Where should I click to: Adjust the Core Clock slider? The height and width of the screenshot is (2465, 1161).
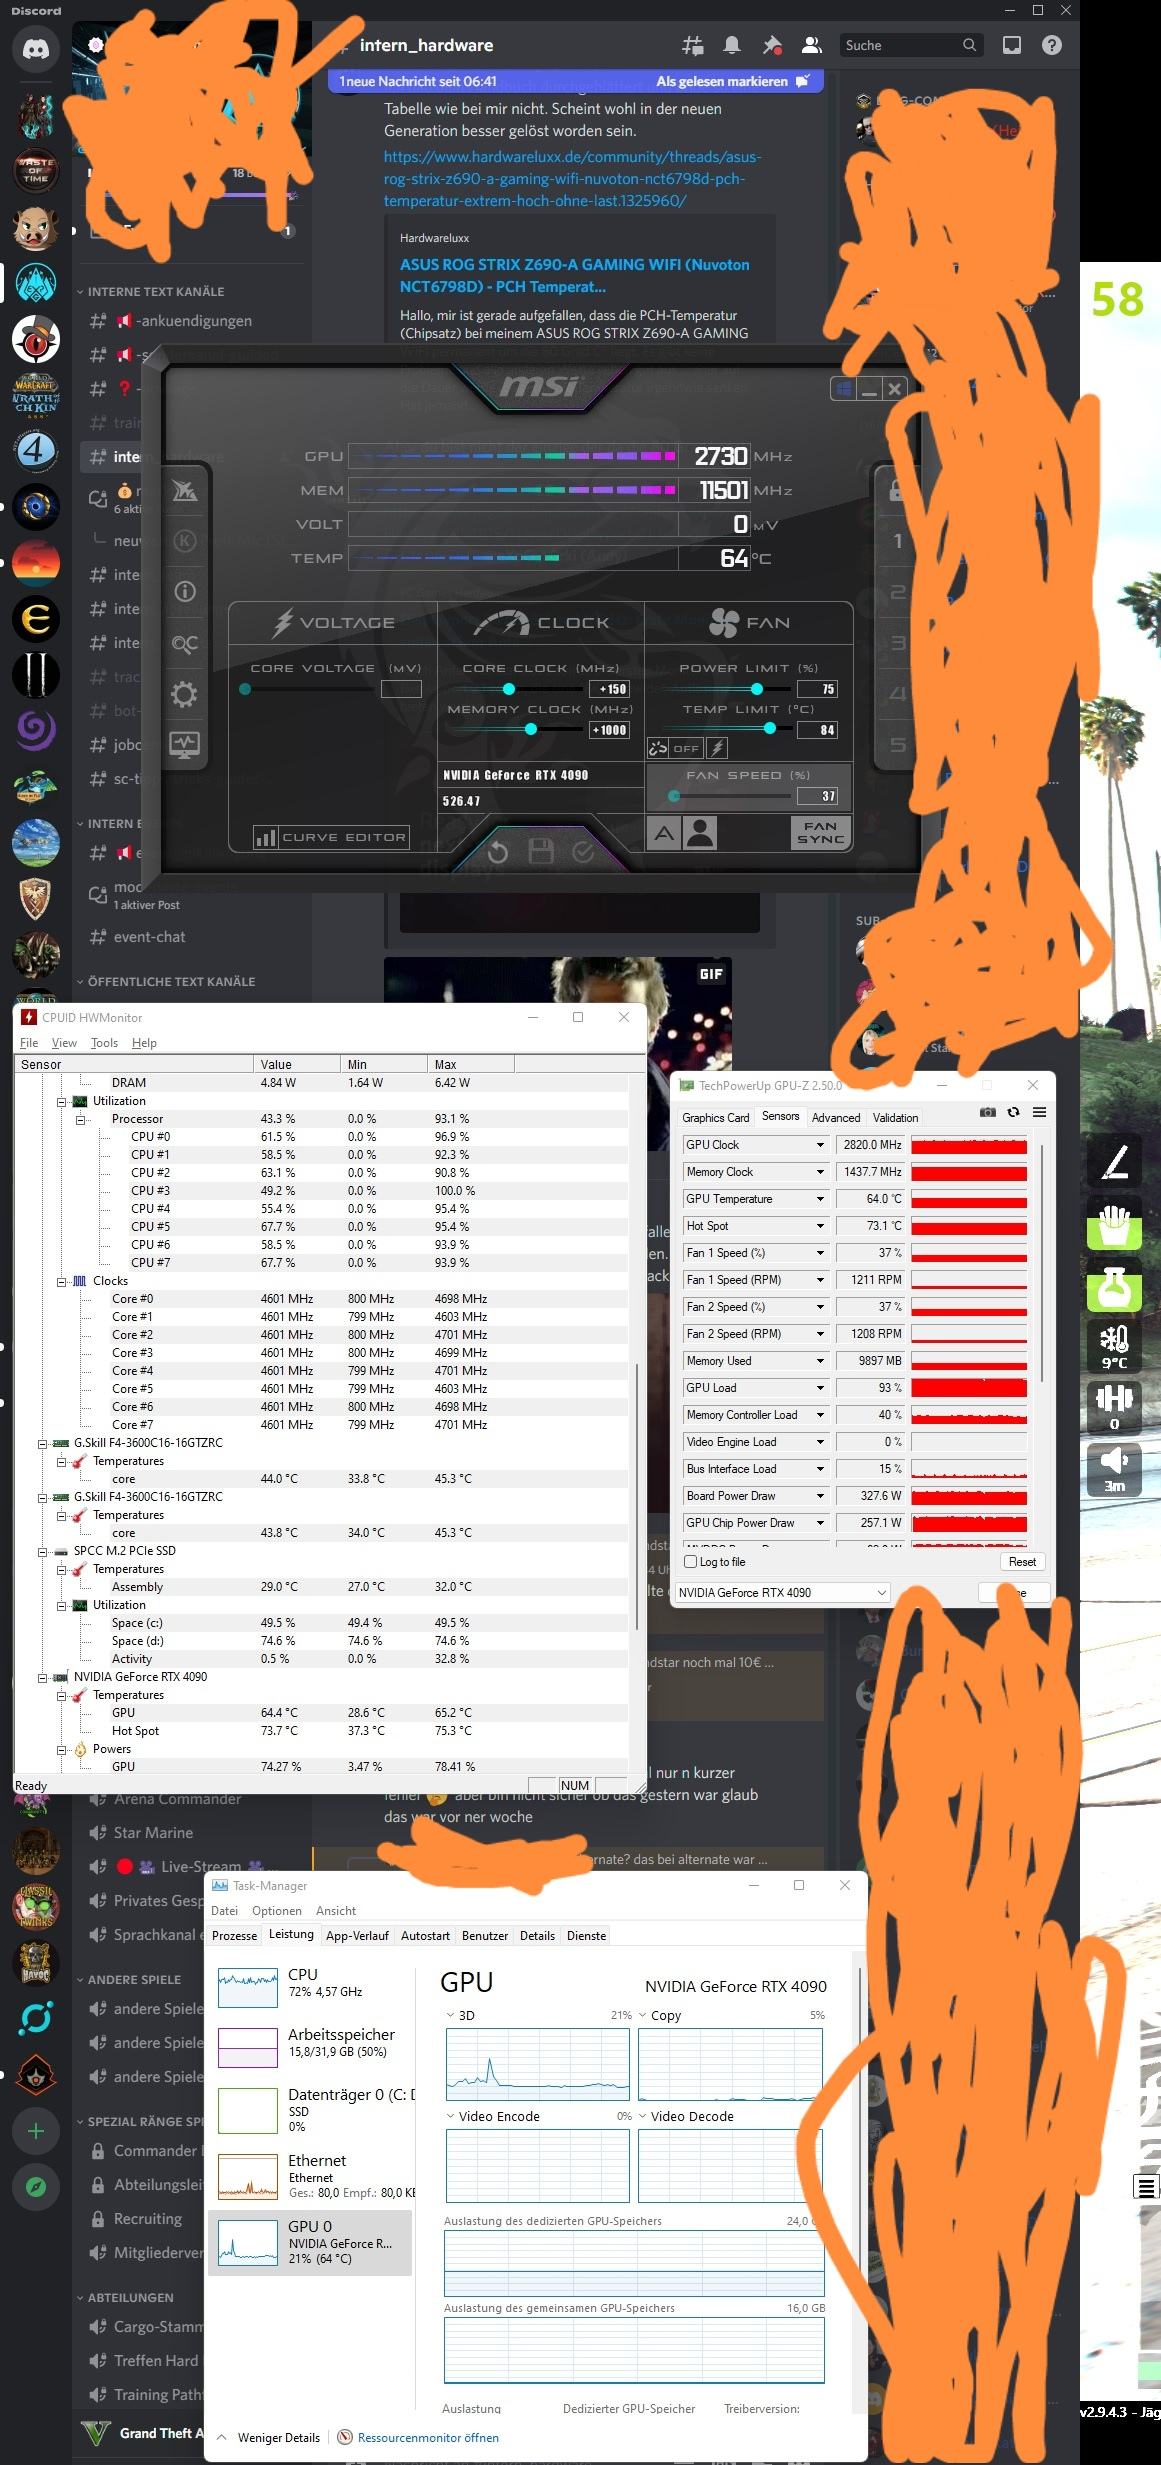(x=509, y=689)
